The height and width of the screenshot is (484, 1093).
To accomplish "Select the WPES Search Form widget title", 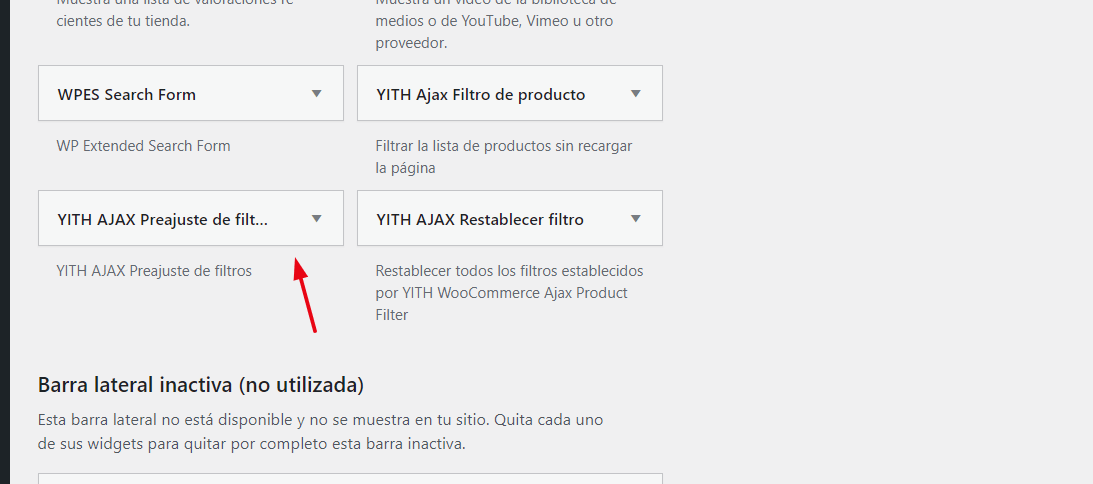I will [x=126, y=94].
